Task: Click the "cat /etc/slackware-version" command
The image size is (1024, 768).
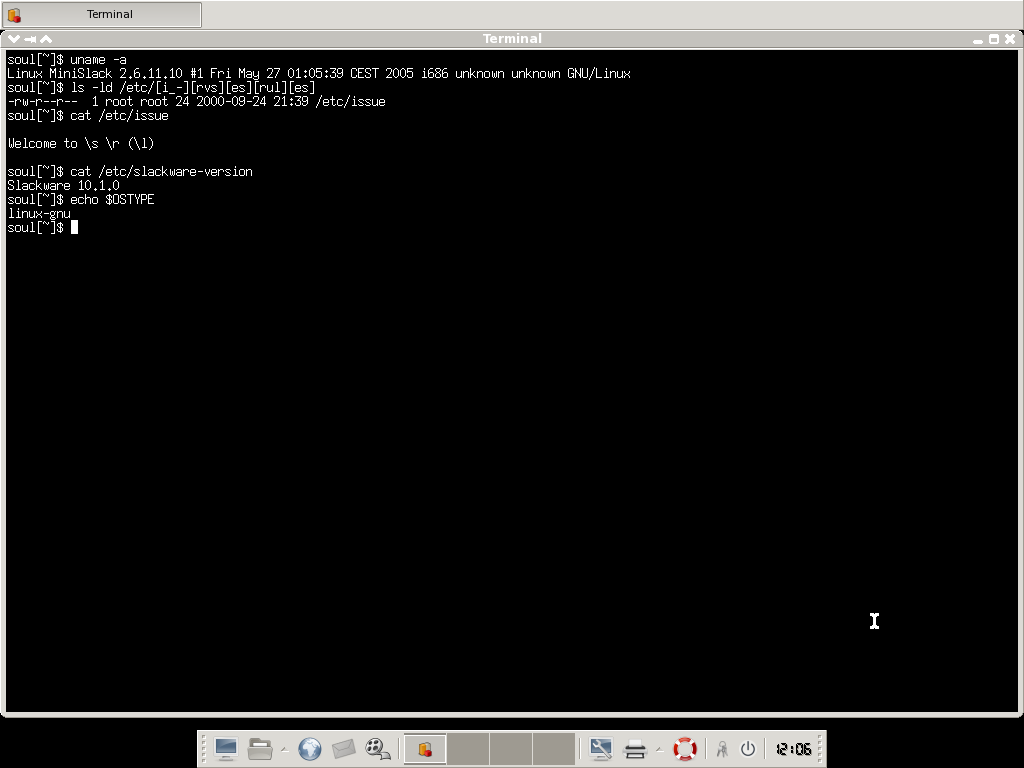Action: click(161, 172)
